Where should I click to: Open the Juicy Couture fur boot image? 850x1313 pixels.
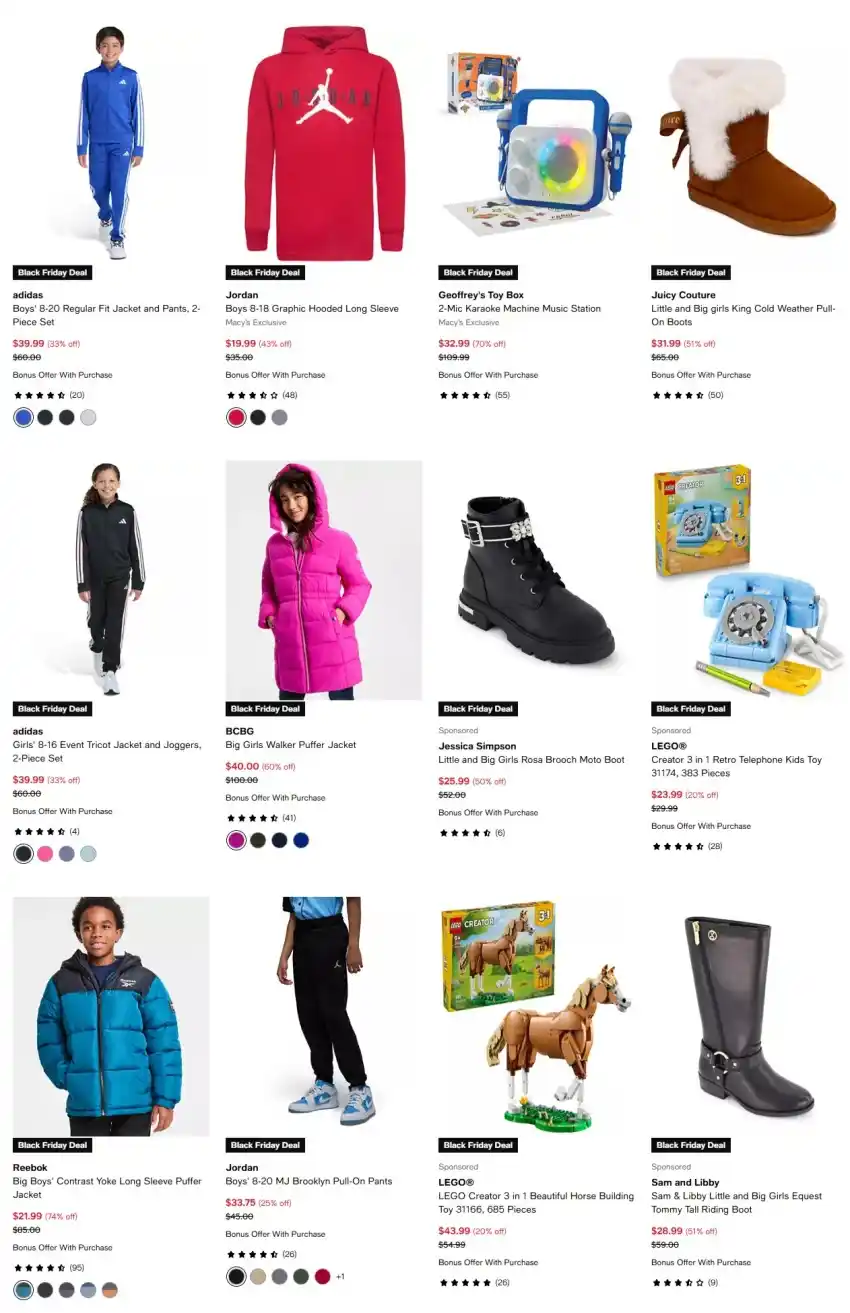pyautogui.click(x=748, y=142)
